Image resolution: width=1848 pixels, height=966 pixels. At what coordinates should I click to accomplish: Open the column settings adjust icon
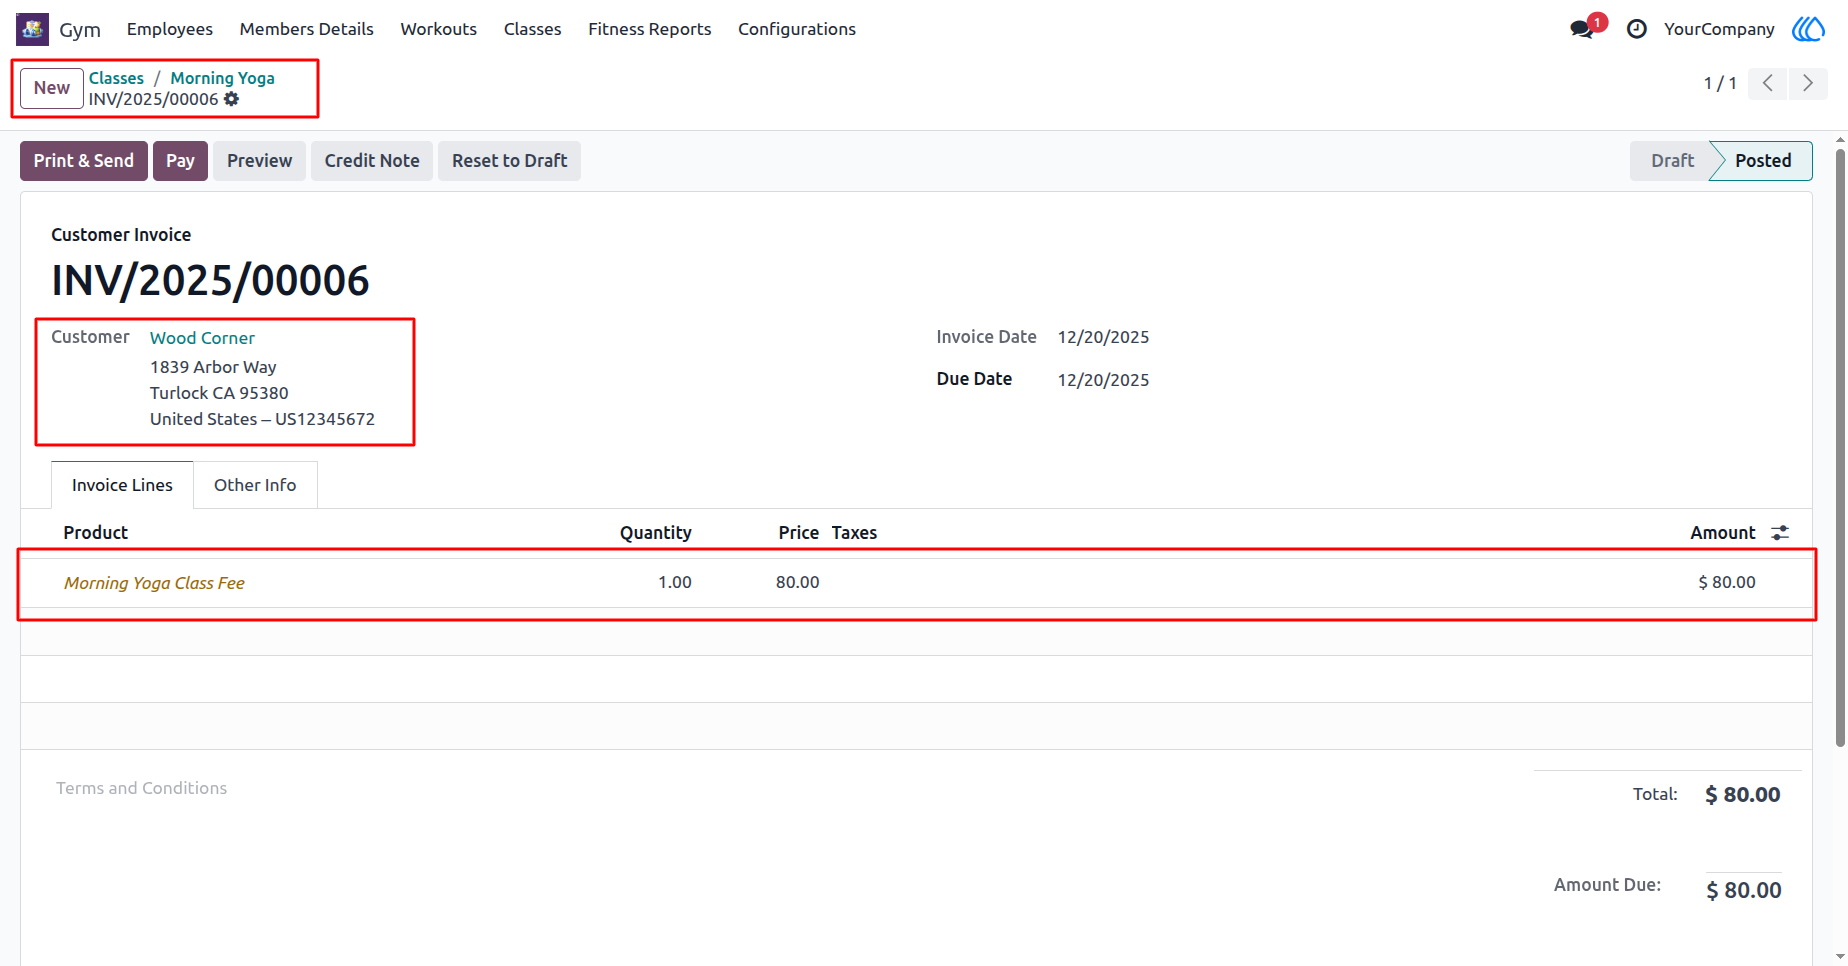click(1780, 533)
